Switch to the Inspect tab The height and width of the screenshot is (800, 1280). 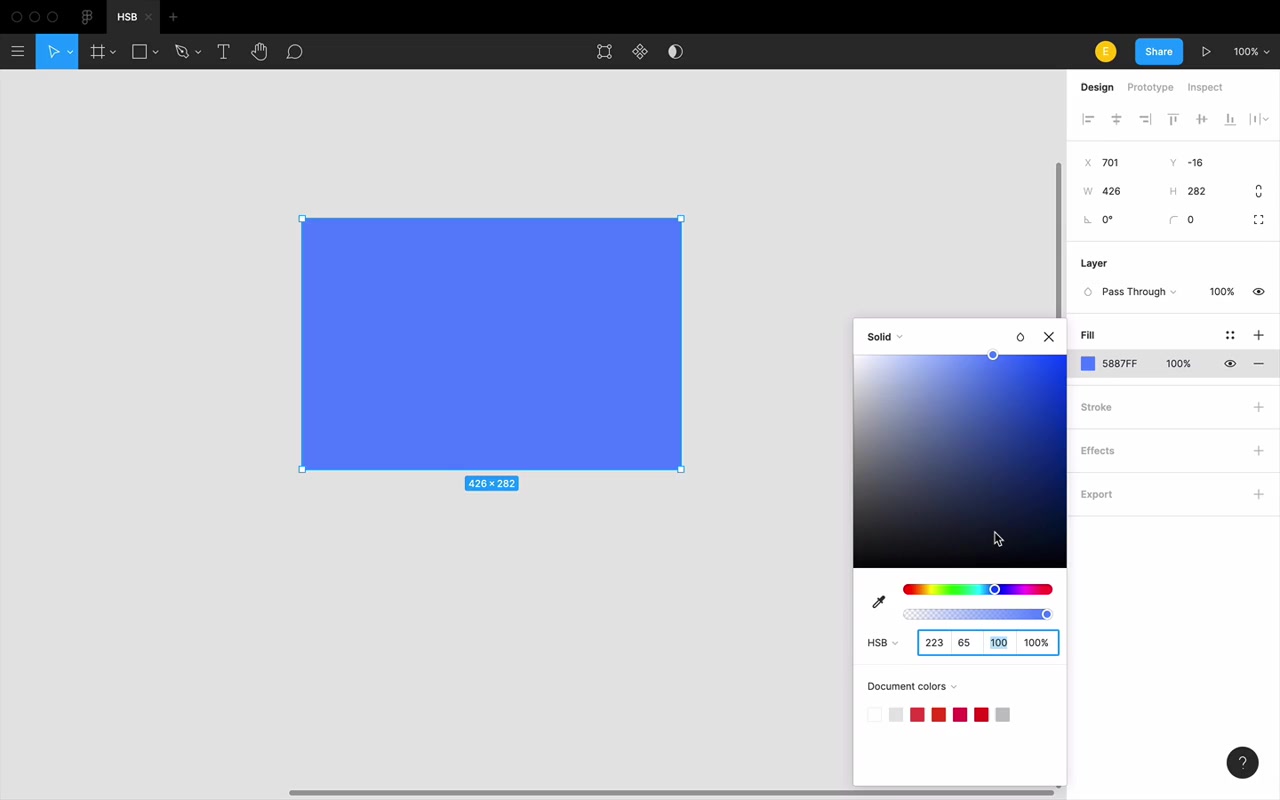pyautogui.click(x=1205, y=87)
